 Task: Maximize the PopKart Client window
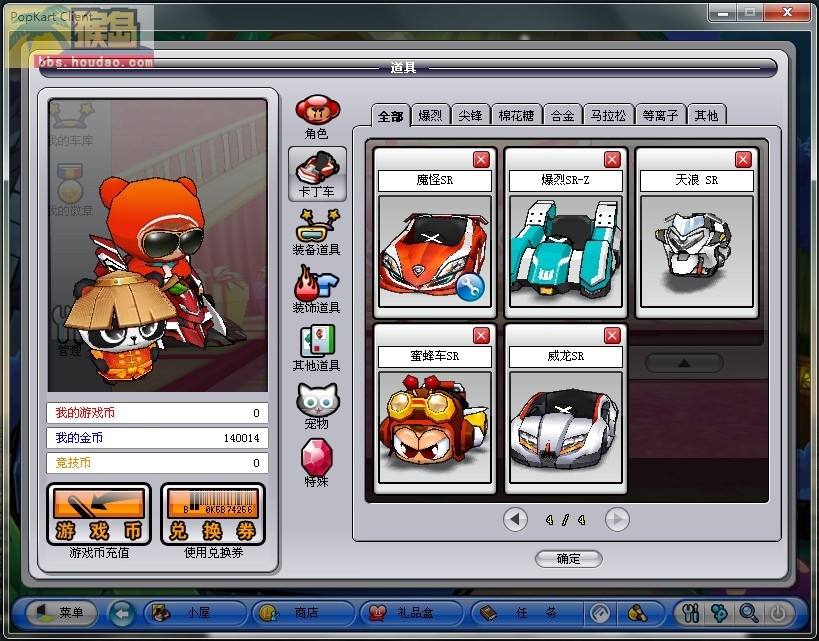(750, 13)
